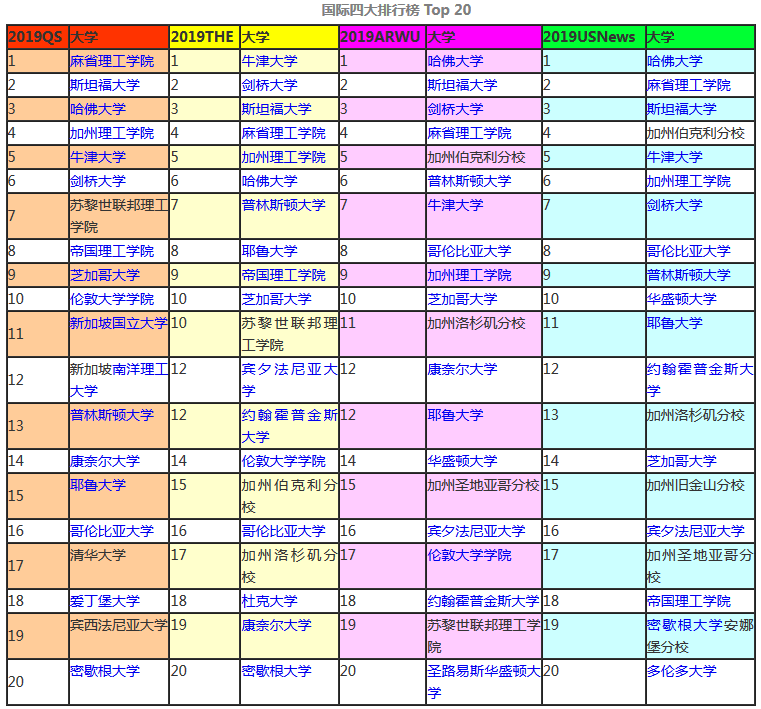The height and width of the screenshot is (709, 761).
Task: Open 新加坡国立大学 link
Action: click(x=119, y=323)
